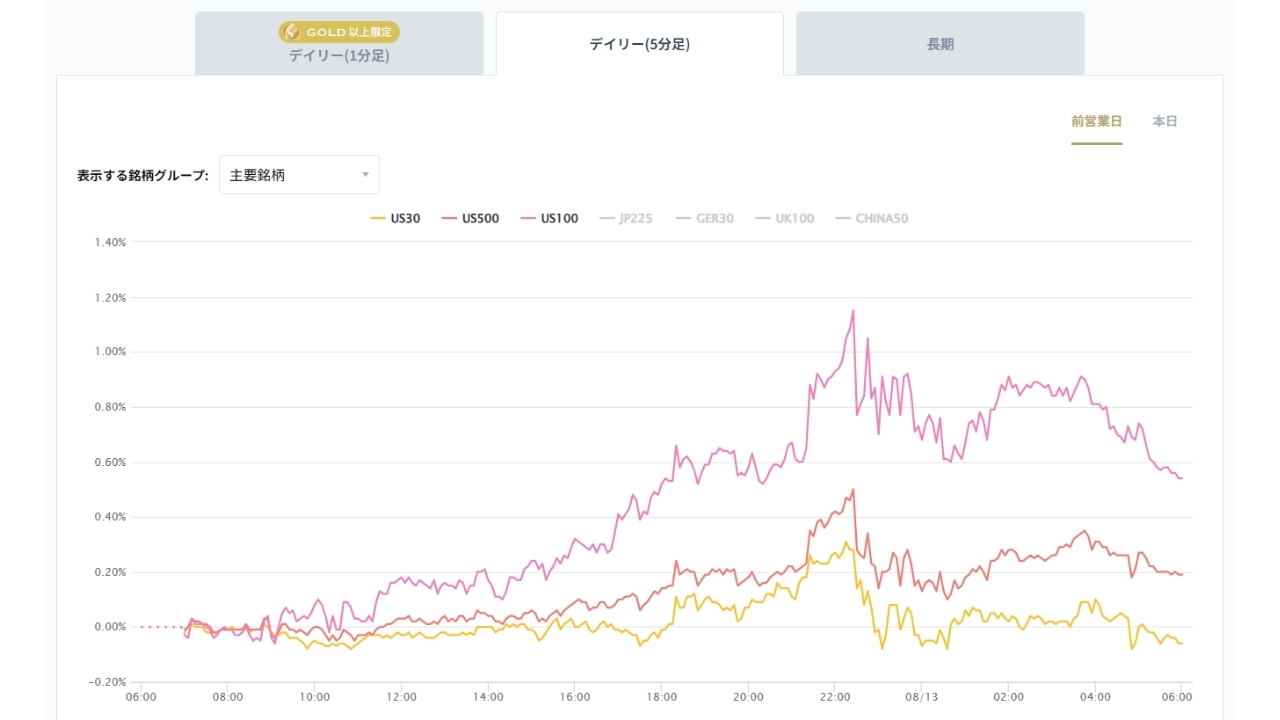Click the 10:00 time axis label
This screenshot has width=1280, height=720.
click(x=314, y=697)
